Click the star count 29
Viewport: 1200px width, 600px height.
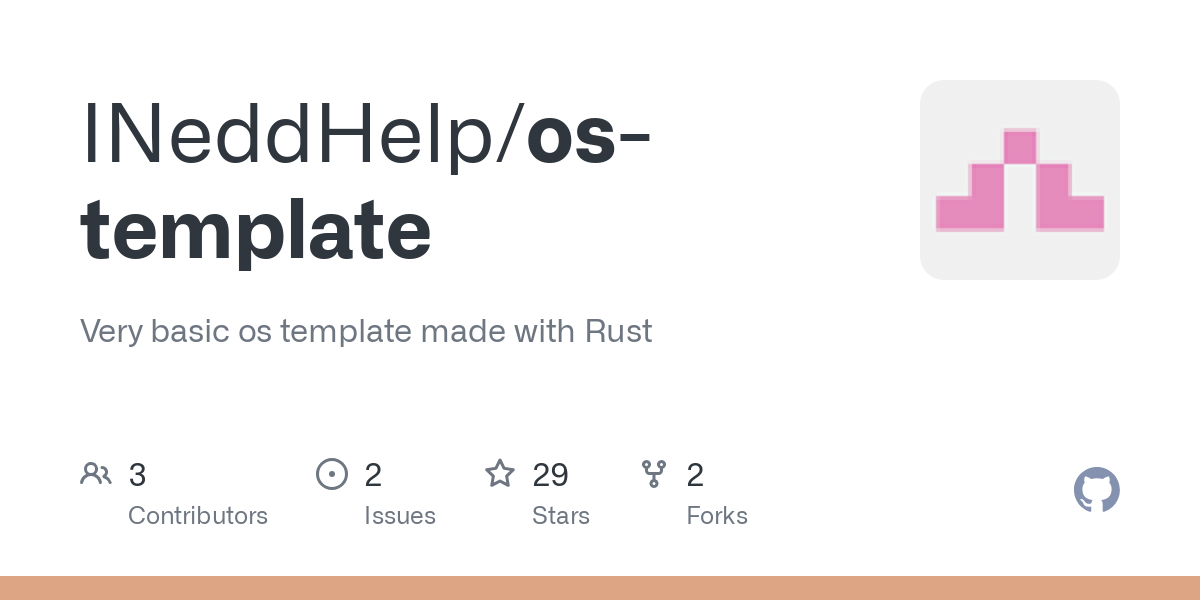click(551, 475)
